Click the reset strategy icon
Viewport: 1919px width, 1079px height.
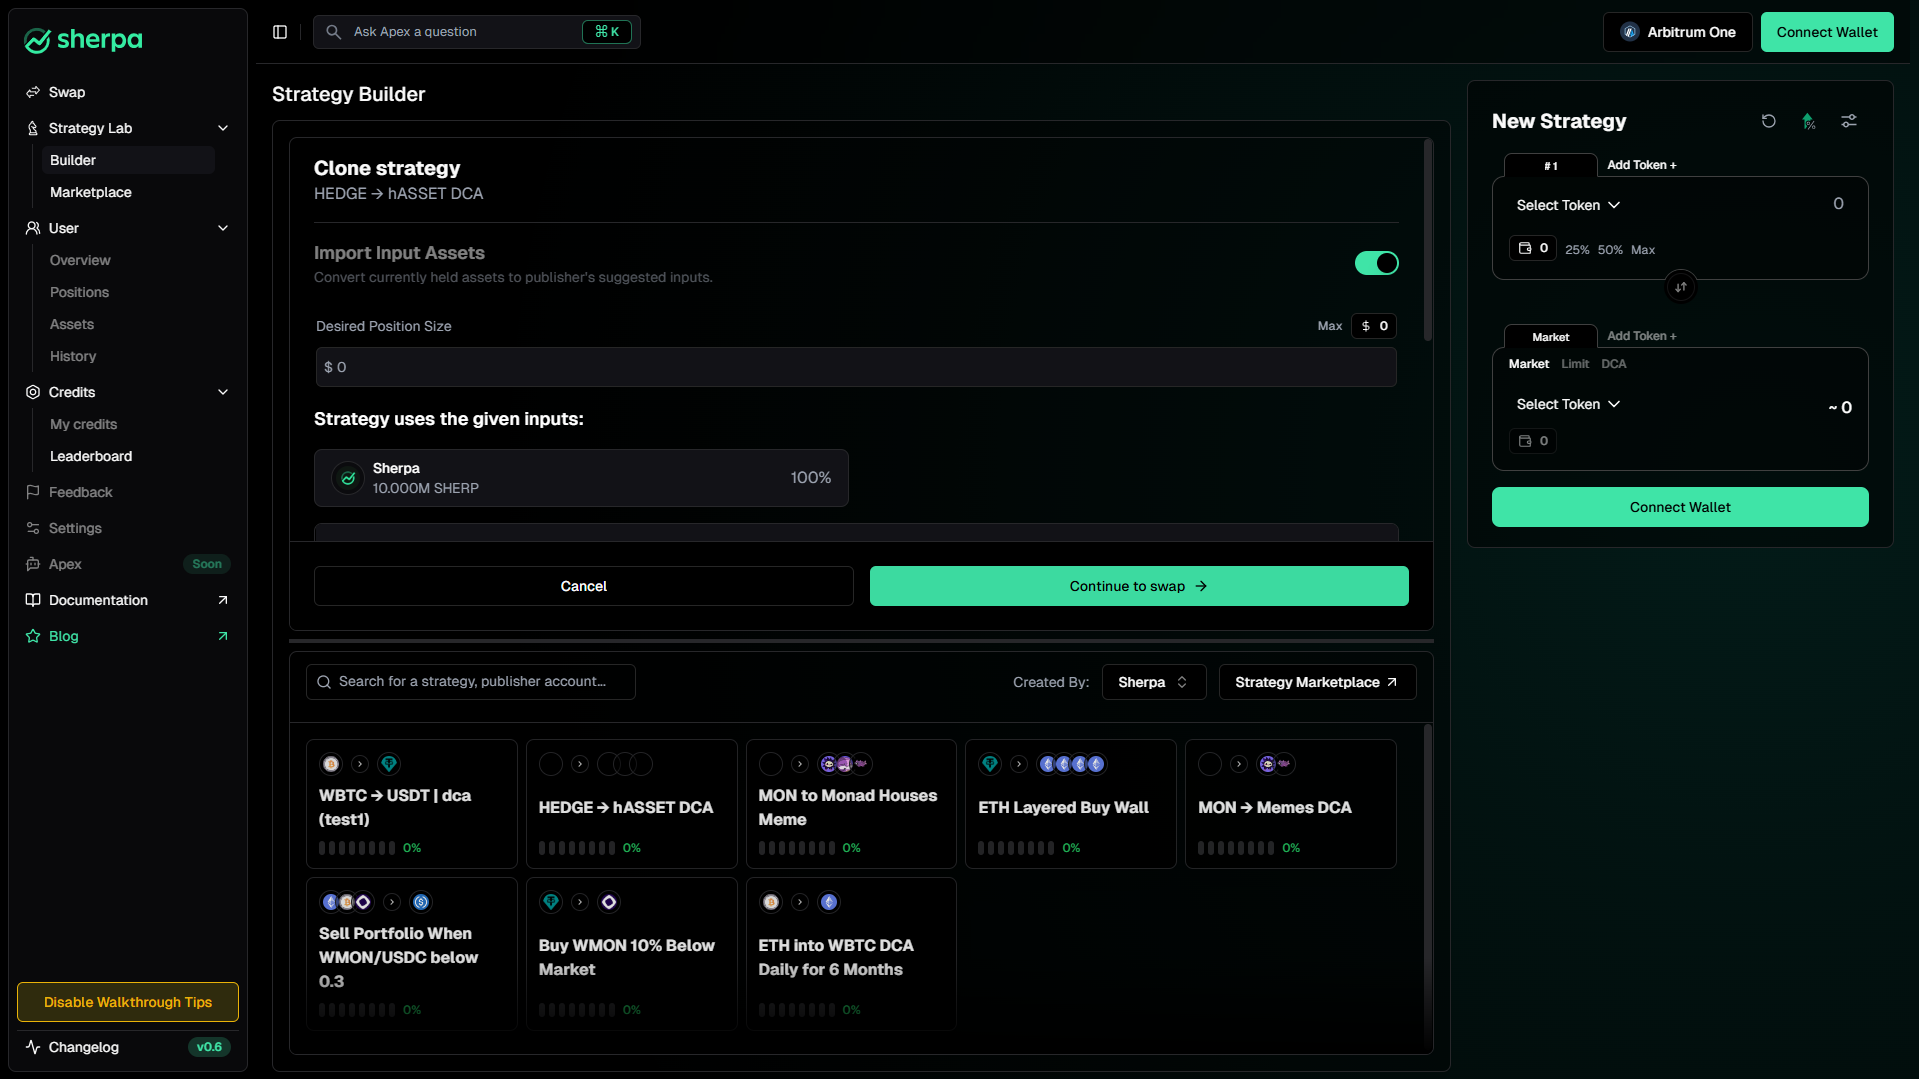(1768, 121)
